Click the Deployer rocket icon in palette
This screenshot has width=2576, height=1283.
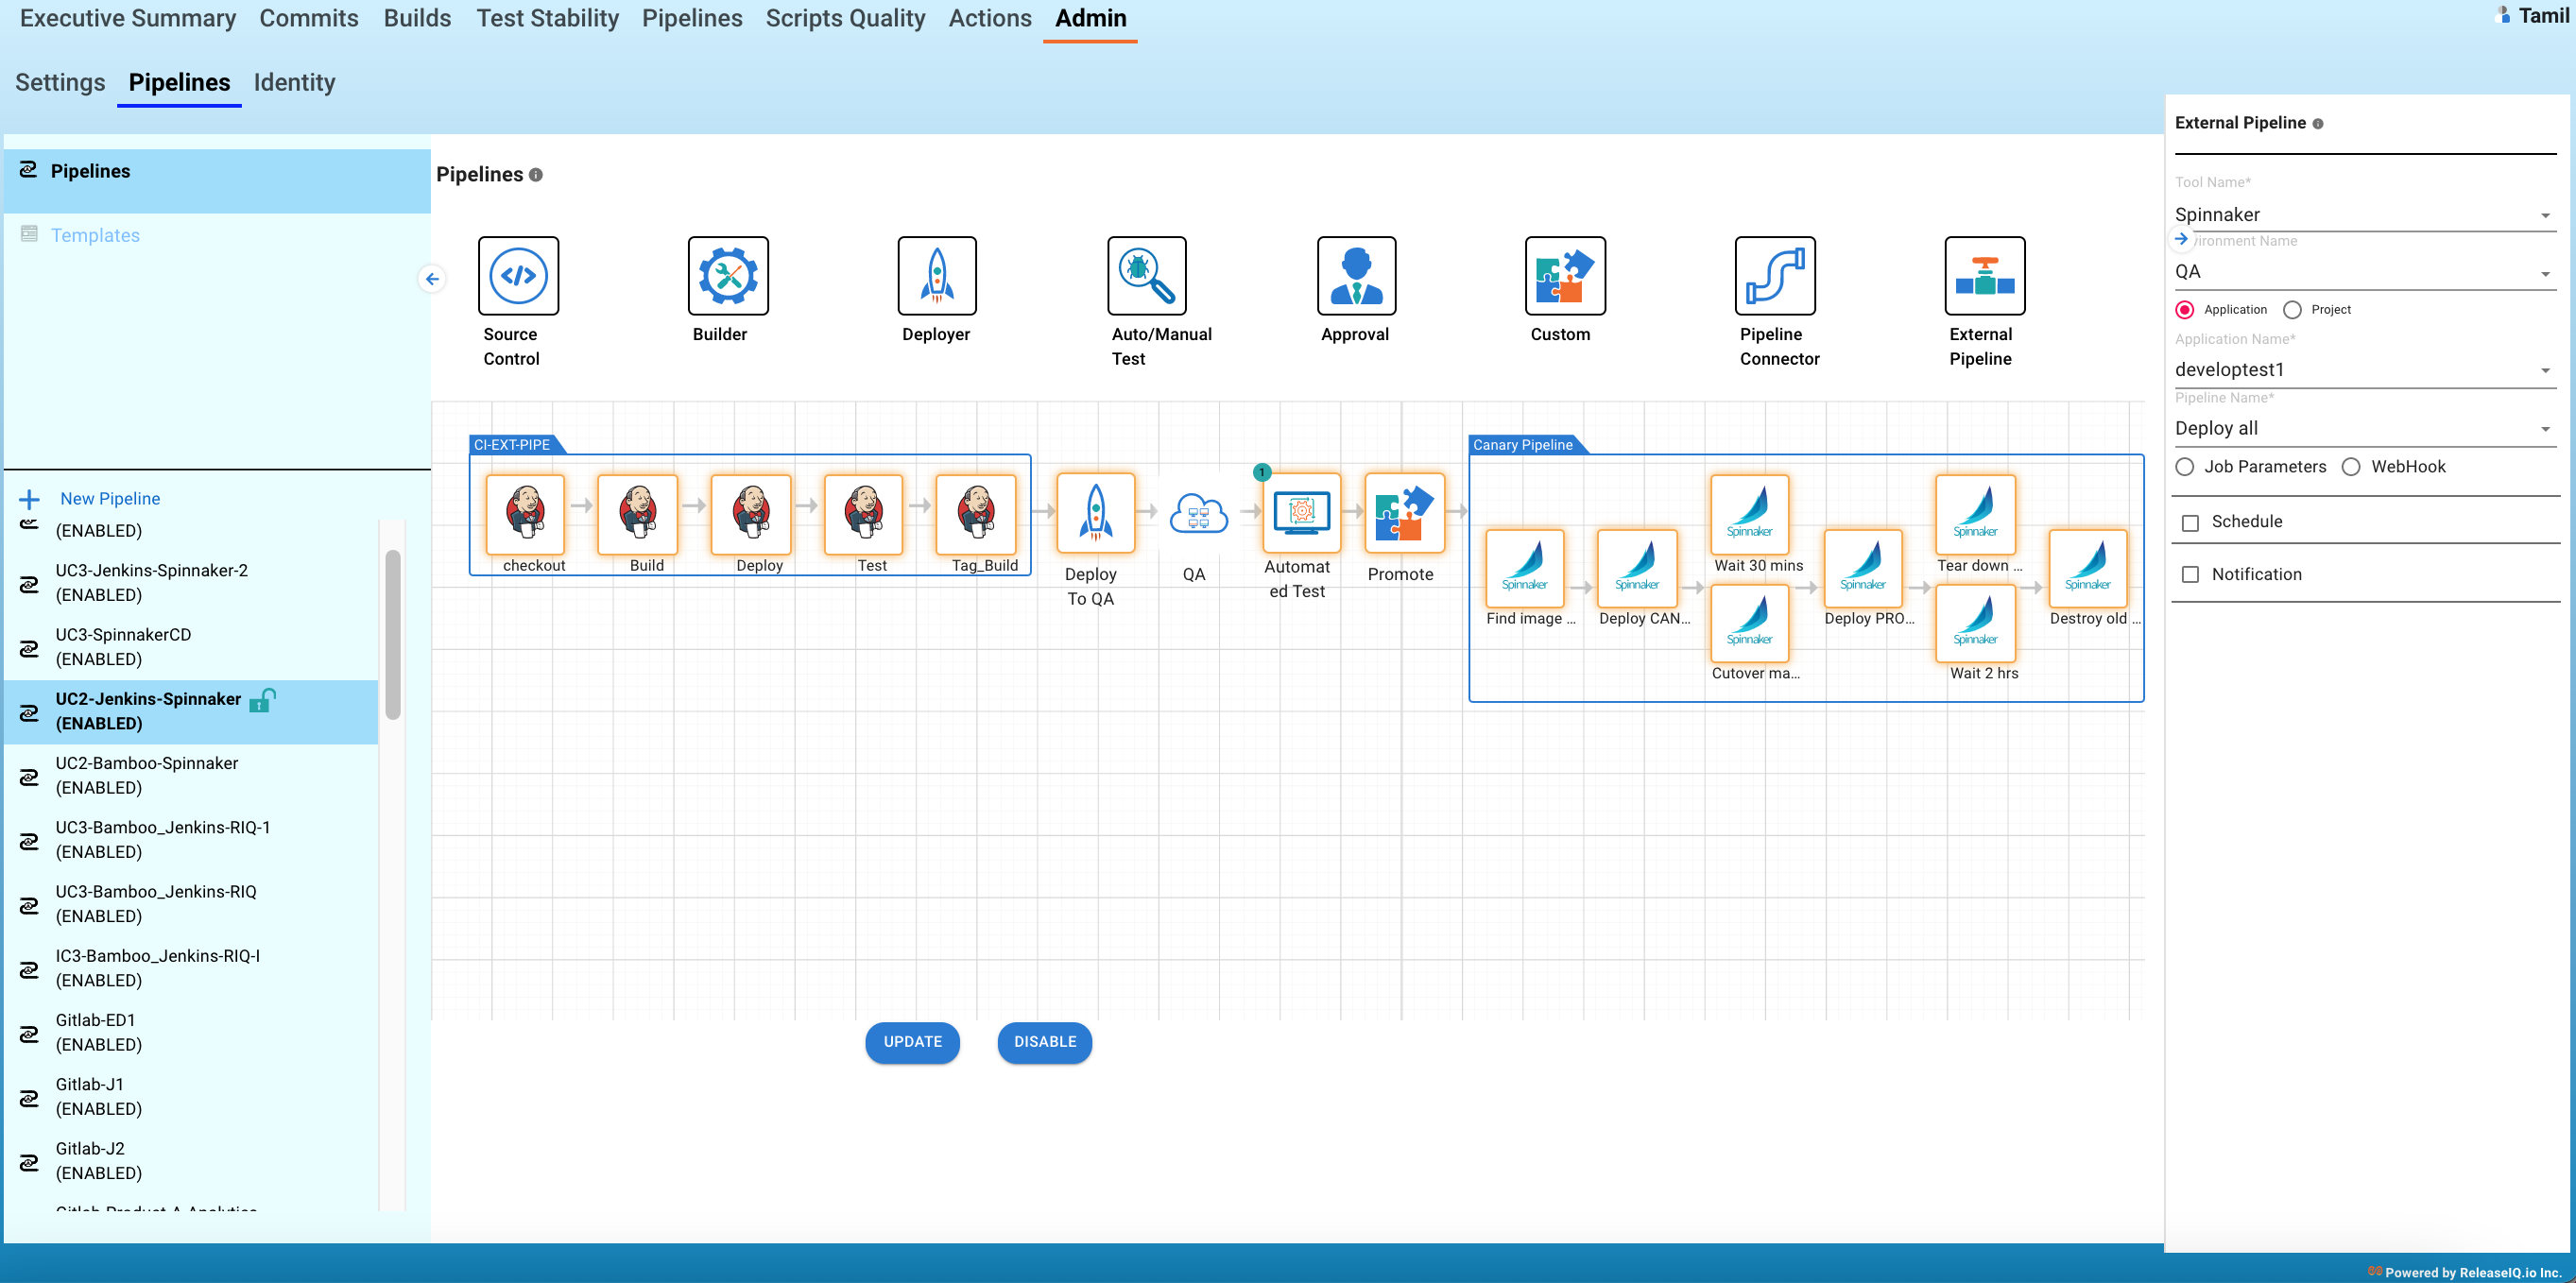tap(936, 275)
